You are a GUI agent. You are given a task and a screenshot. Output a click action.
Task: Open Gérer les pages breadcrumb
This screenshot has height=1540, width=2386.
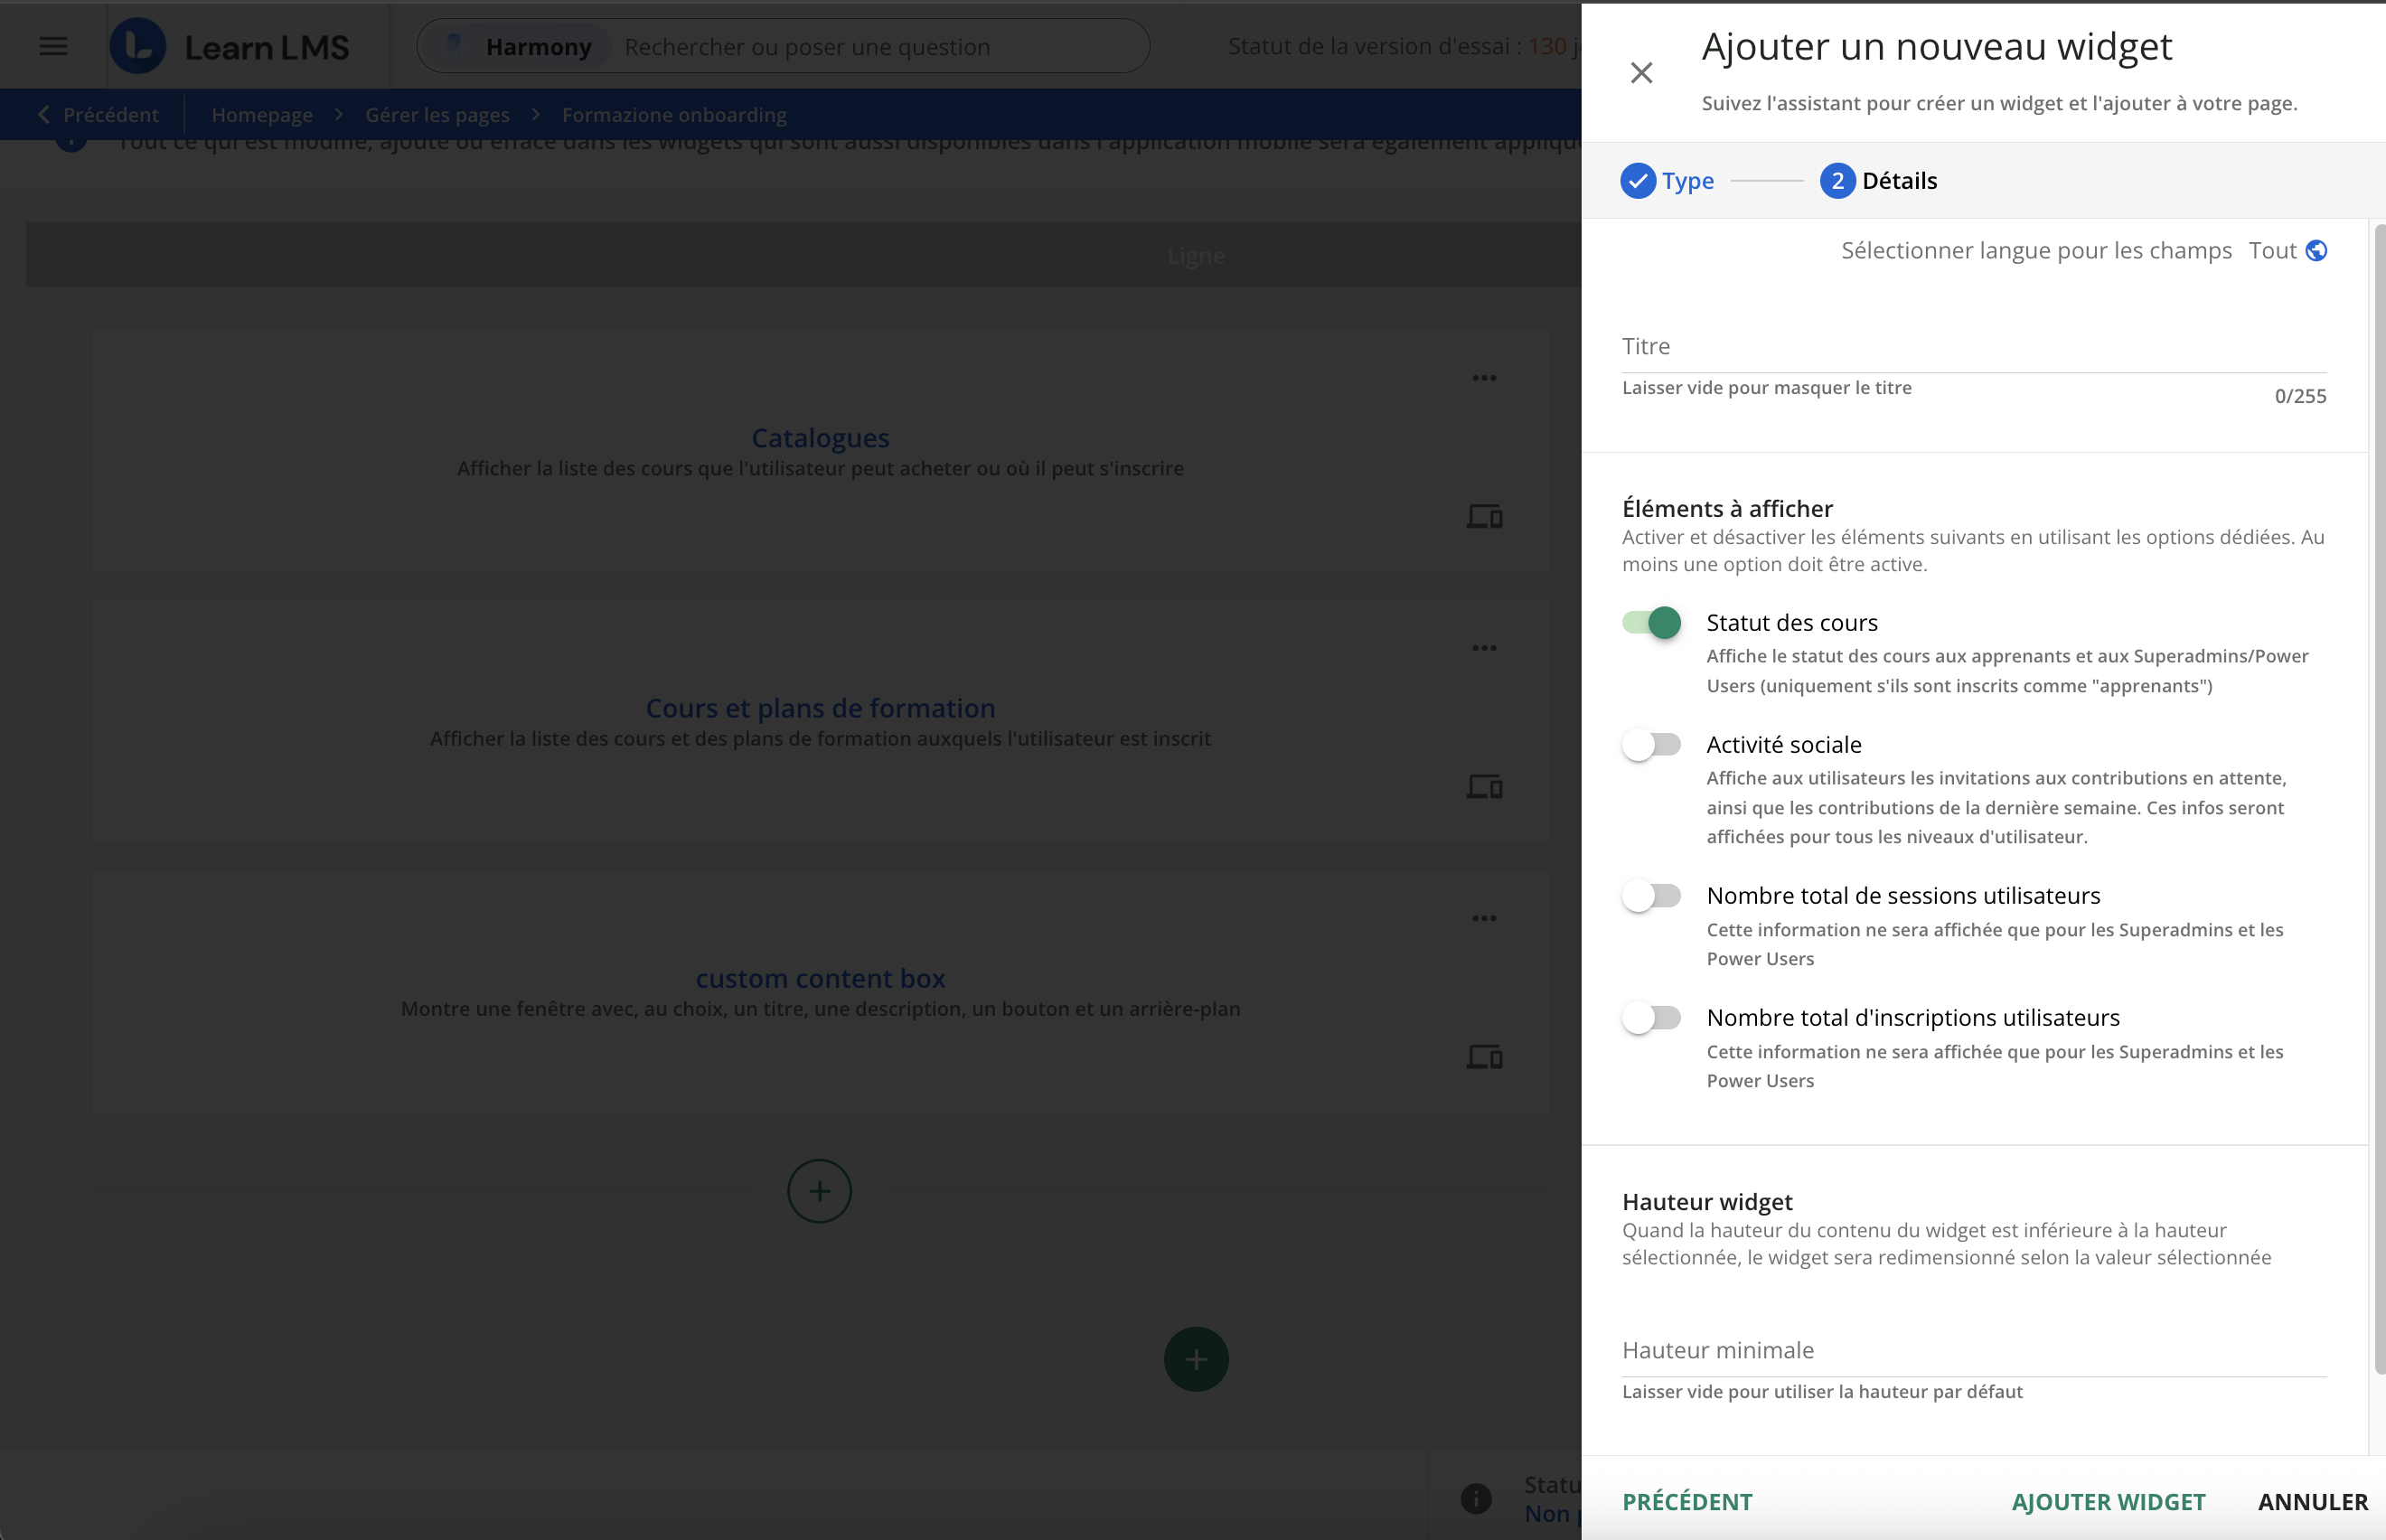coord(437,115)
